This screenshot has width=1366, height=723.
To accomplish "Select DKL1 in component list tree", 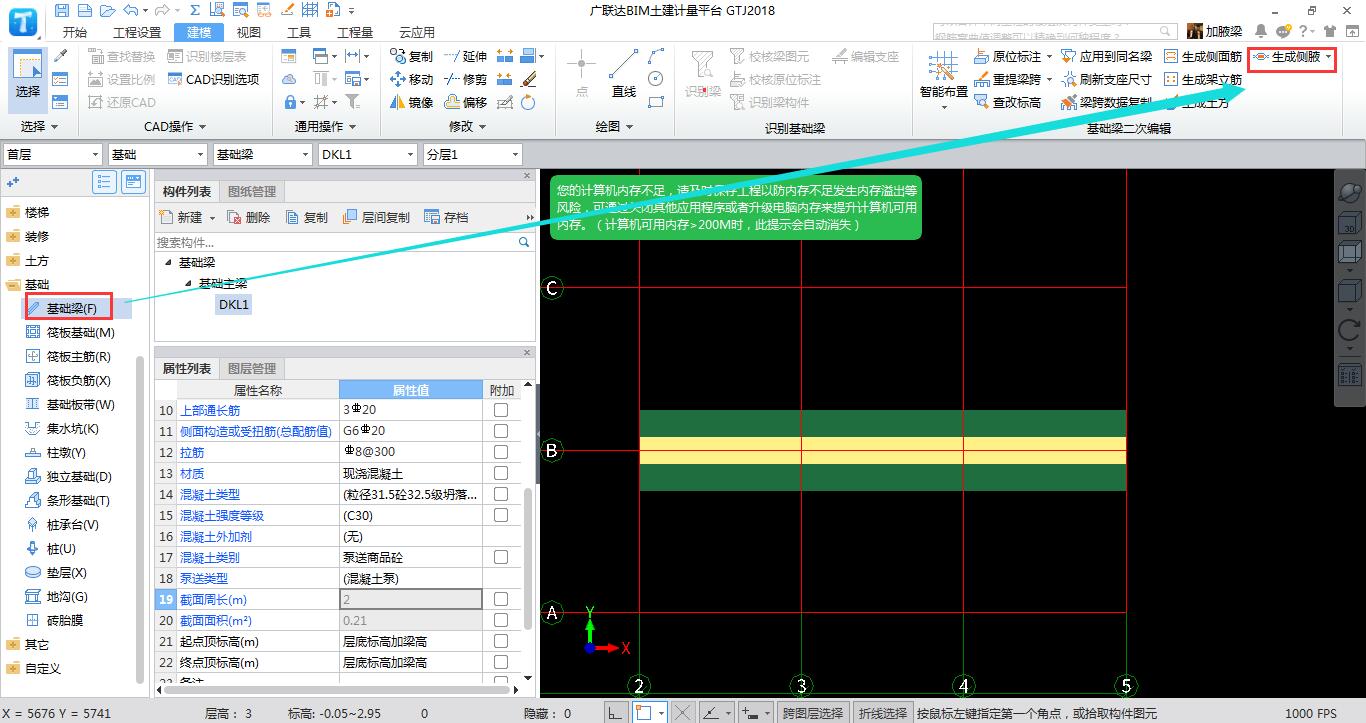I will 233,304.
